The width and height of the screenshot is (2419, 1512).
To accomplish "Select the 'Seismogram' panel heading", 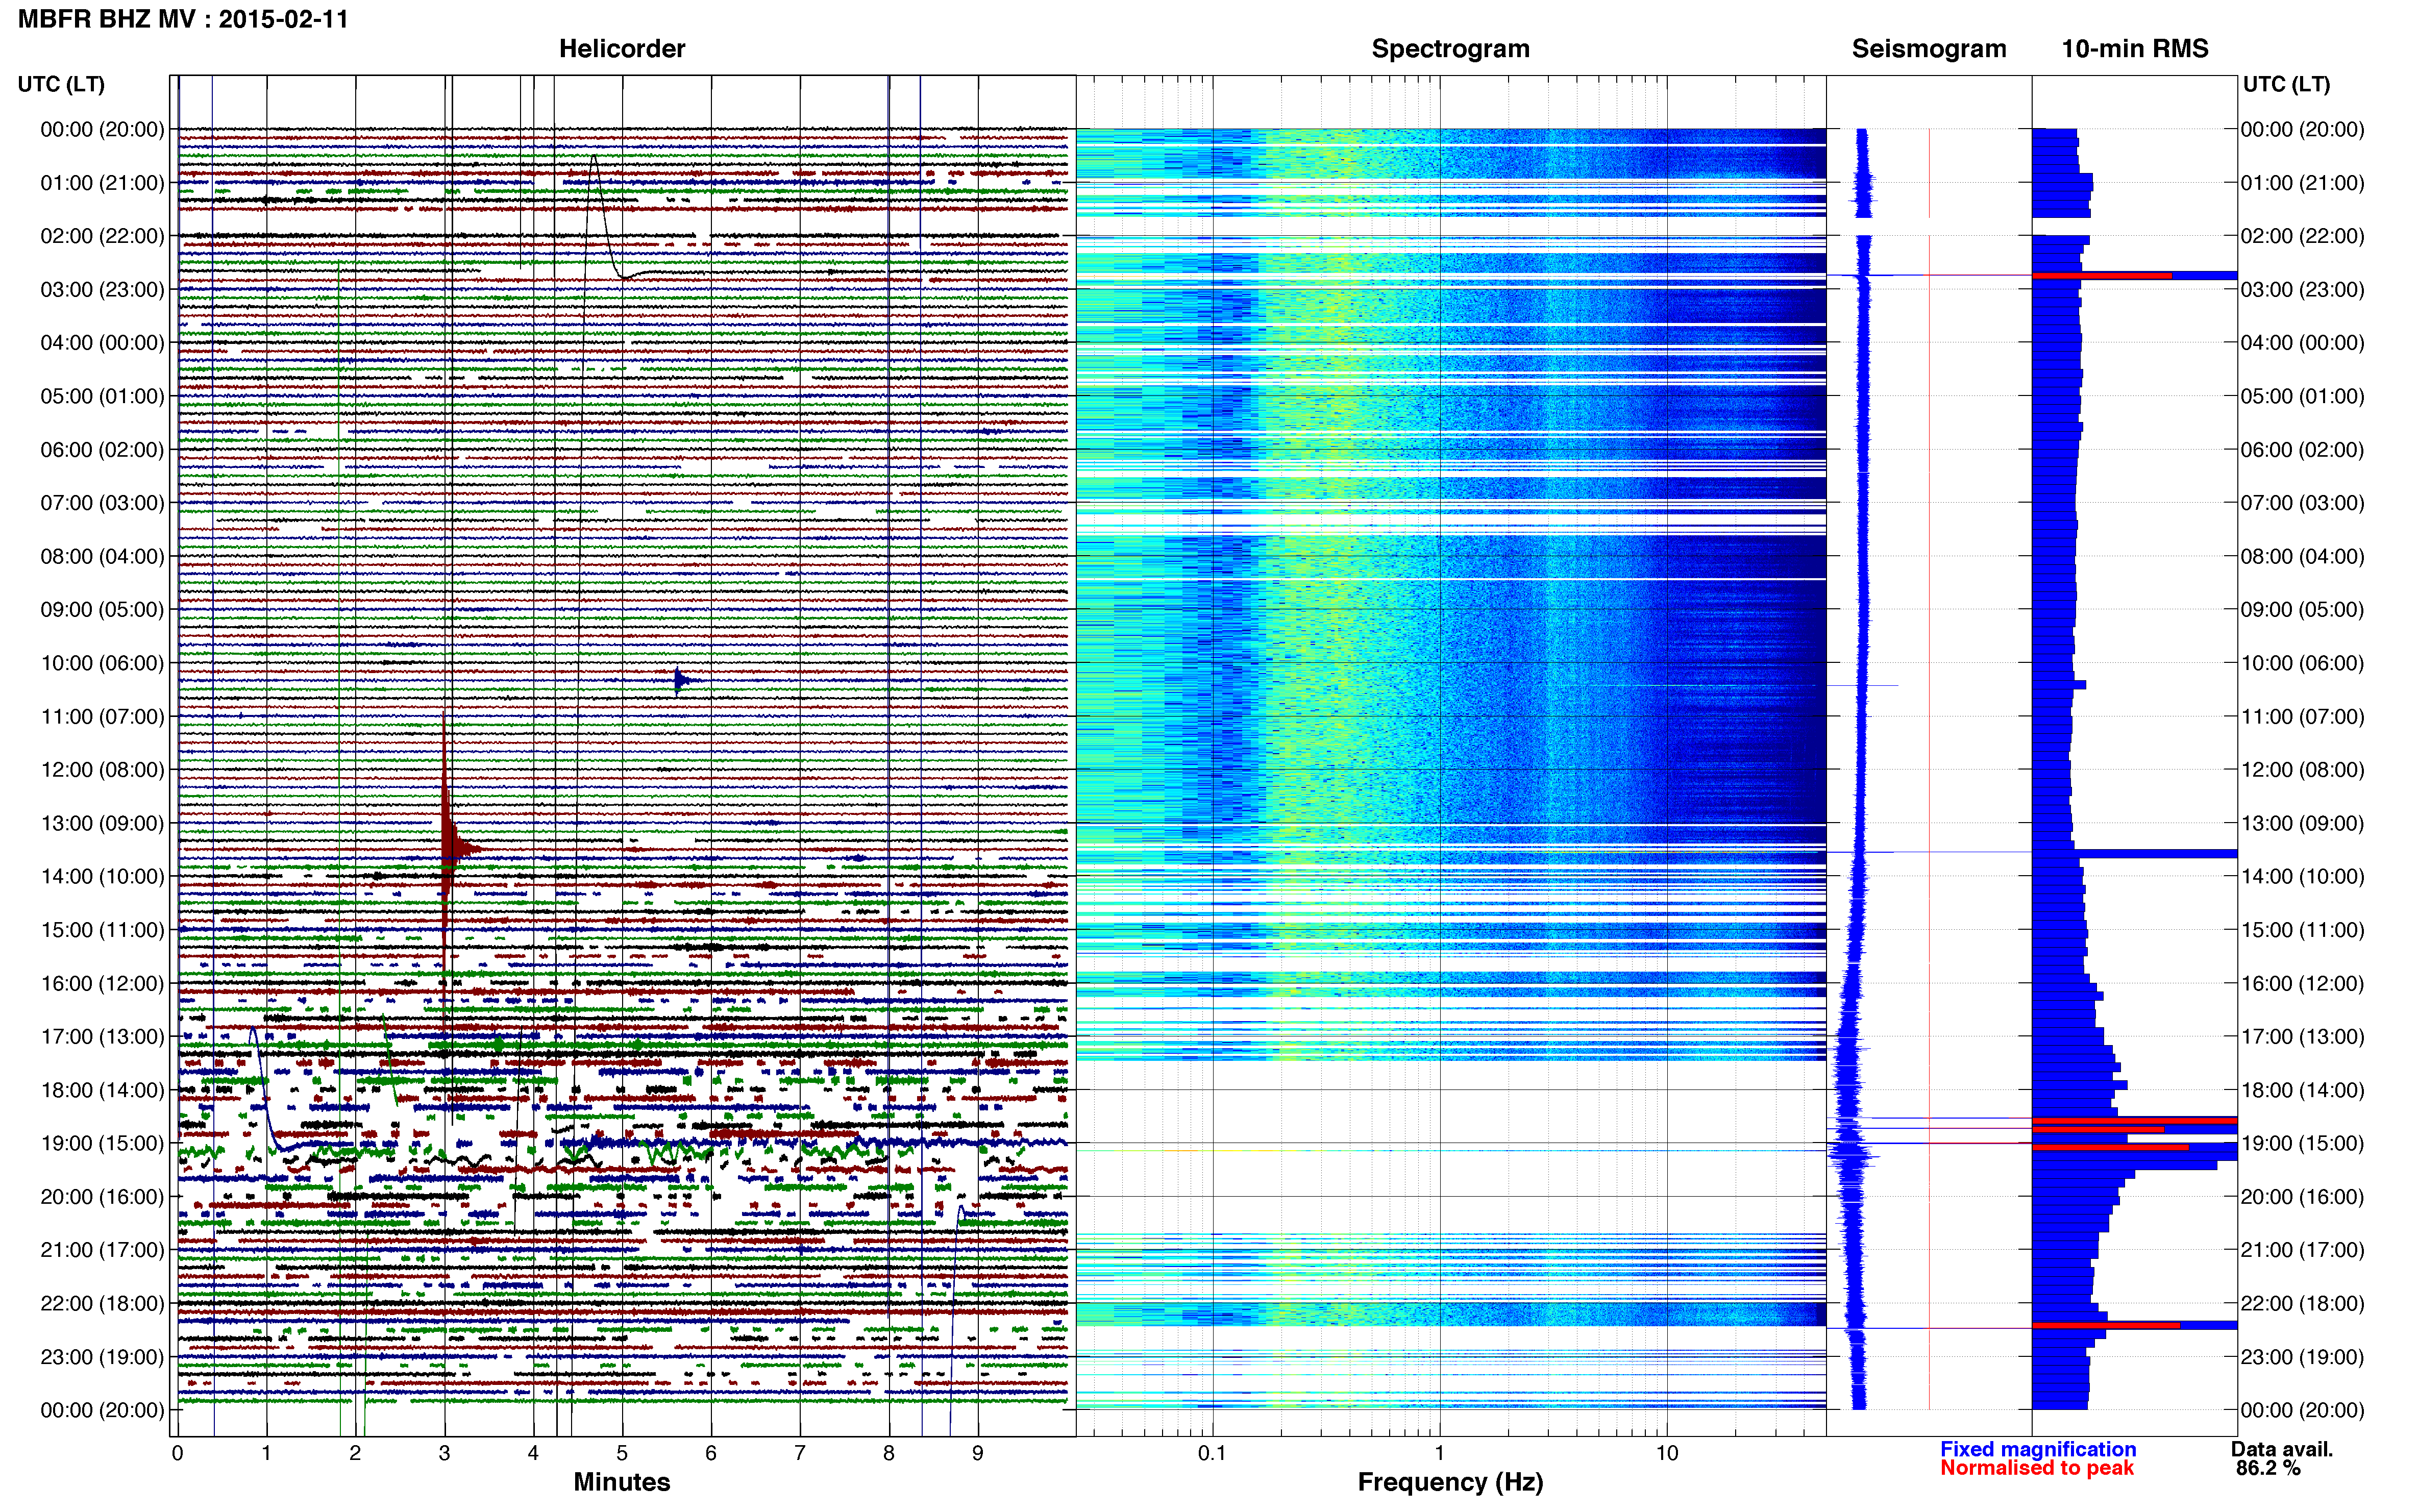I will point(1928,49).
